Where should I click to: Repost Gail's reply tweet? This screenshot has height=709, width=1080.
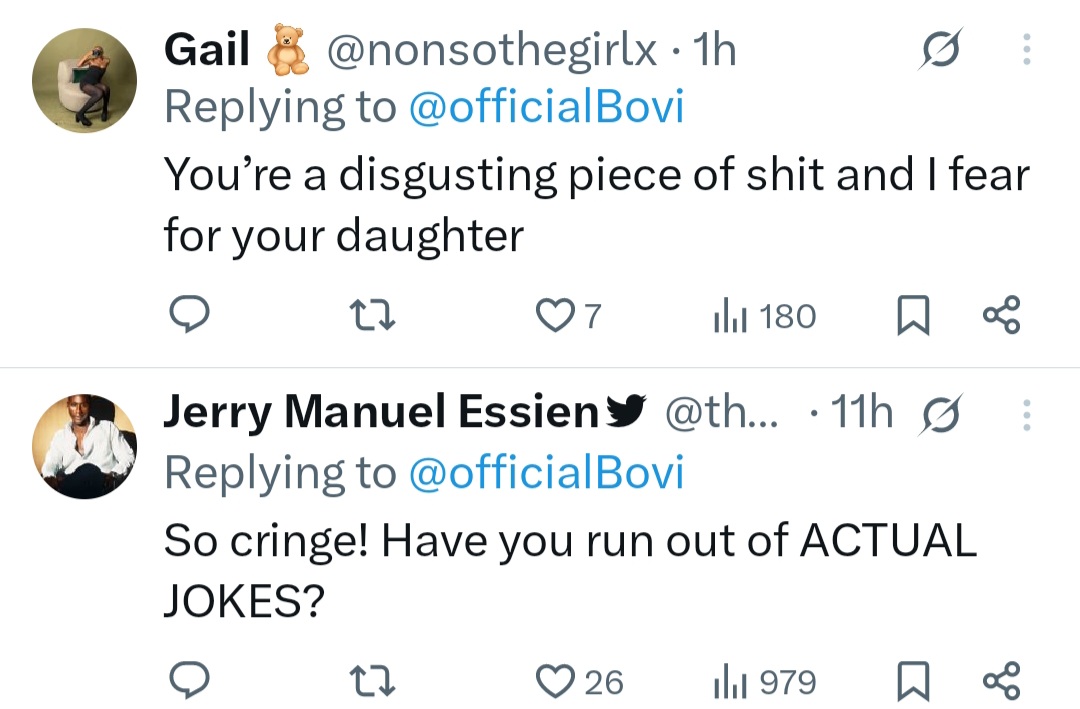[x=374, y=316]
